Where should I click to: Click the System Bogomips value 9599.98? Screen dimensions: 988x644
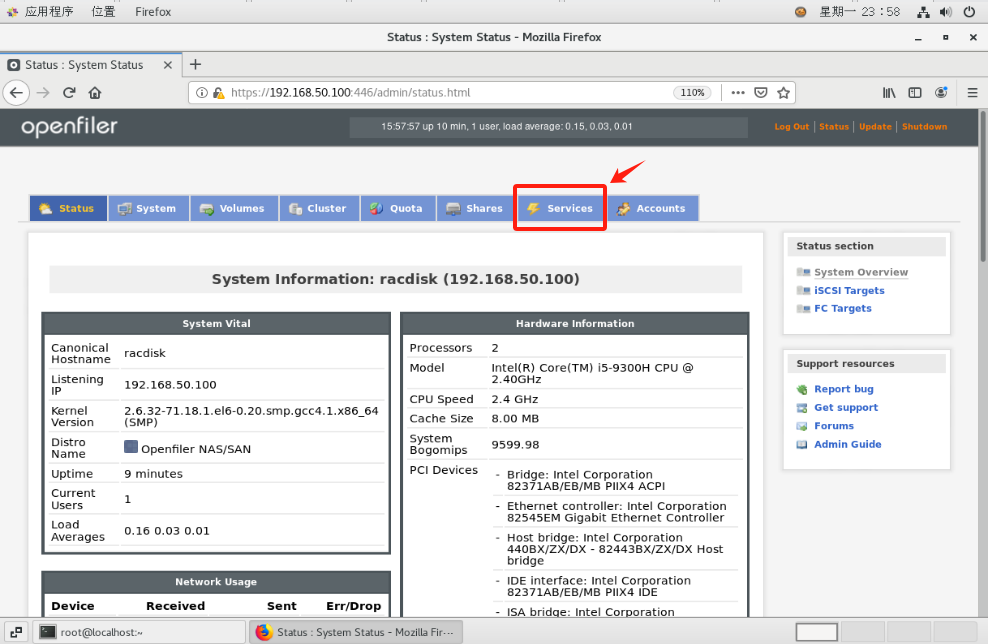(x=515, y=445)
